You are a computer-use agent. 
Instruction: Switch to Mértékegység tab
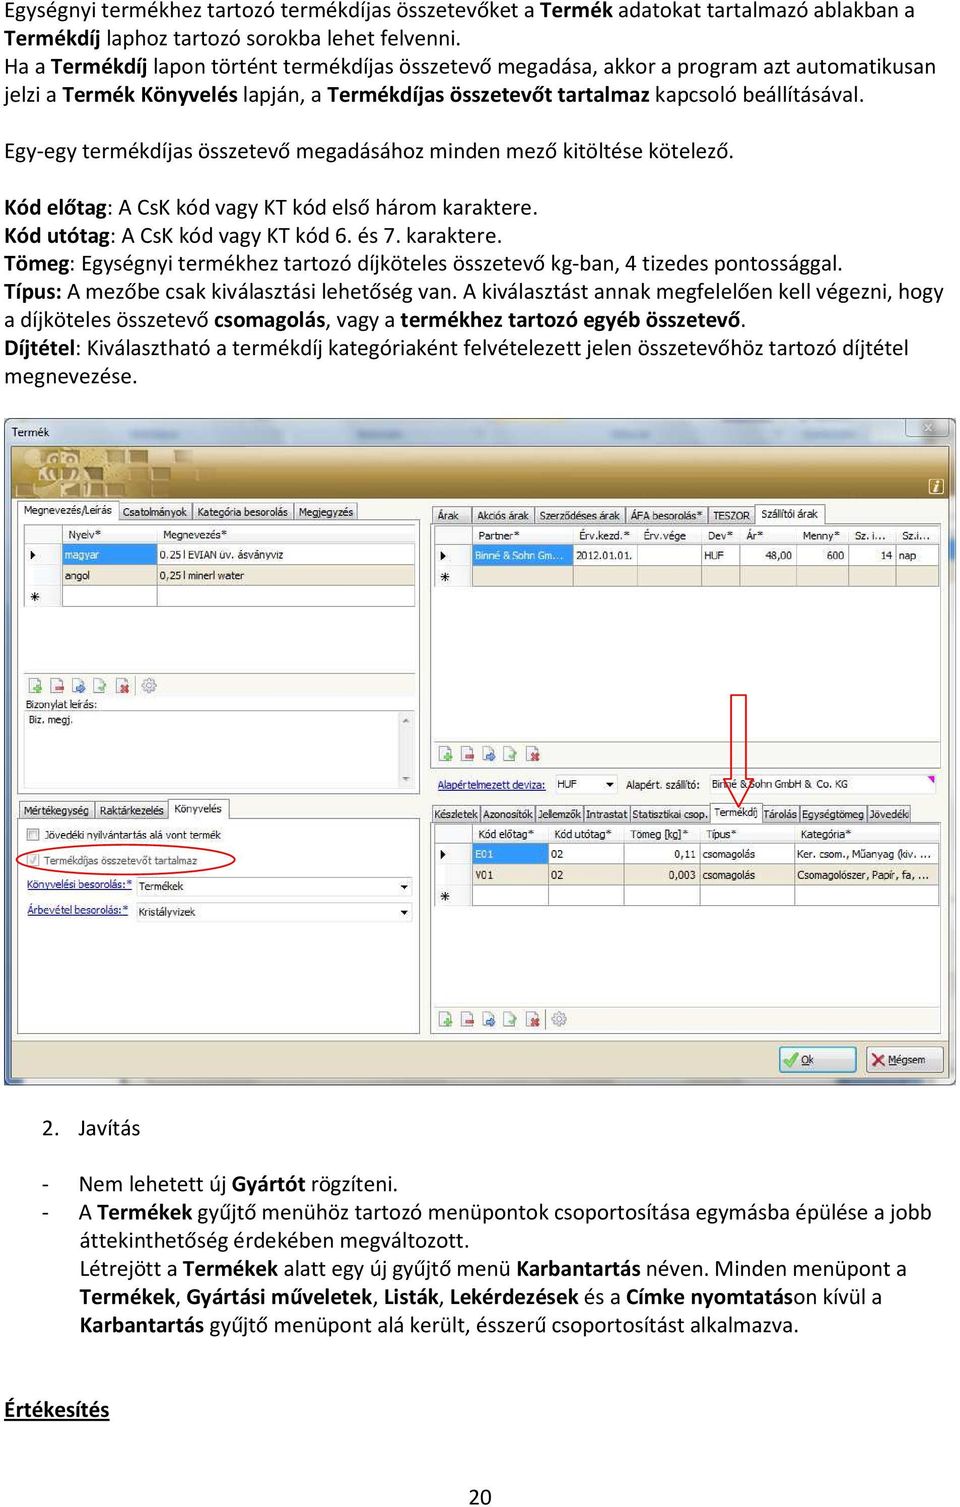(56, 811)
